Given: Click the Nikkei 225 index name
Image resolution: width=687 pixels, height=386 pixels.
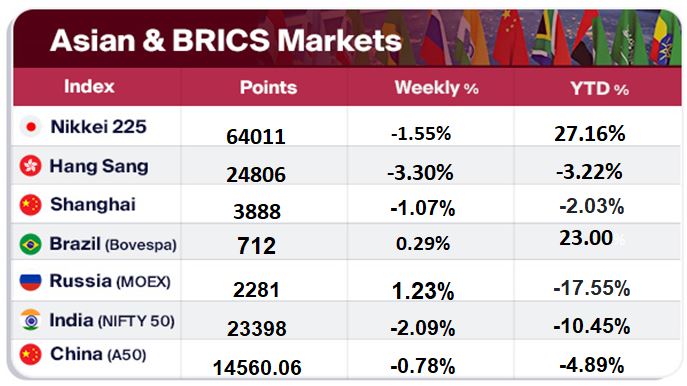Looking at the screenshot, I should pos(99,127).
